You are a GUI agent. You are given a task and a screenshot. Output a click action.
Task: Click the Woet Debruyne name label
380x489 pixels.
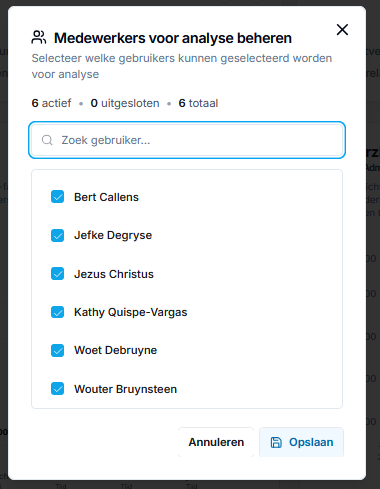pos(115,350)
